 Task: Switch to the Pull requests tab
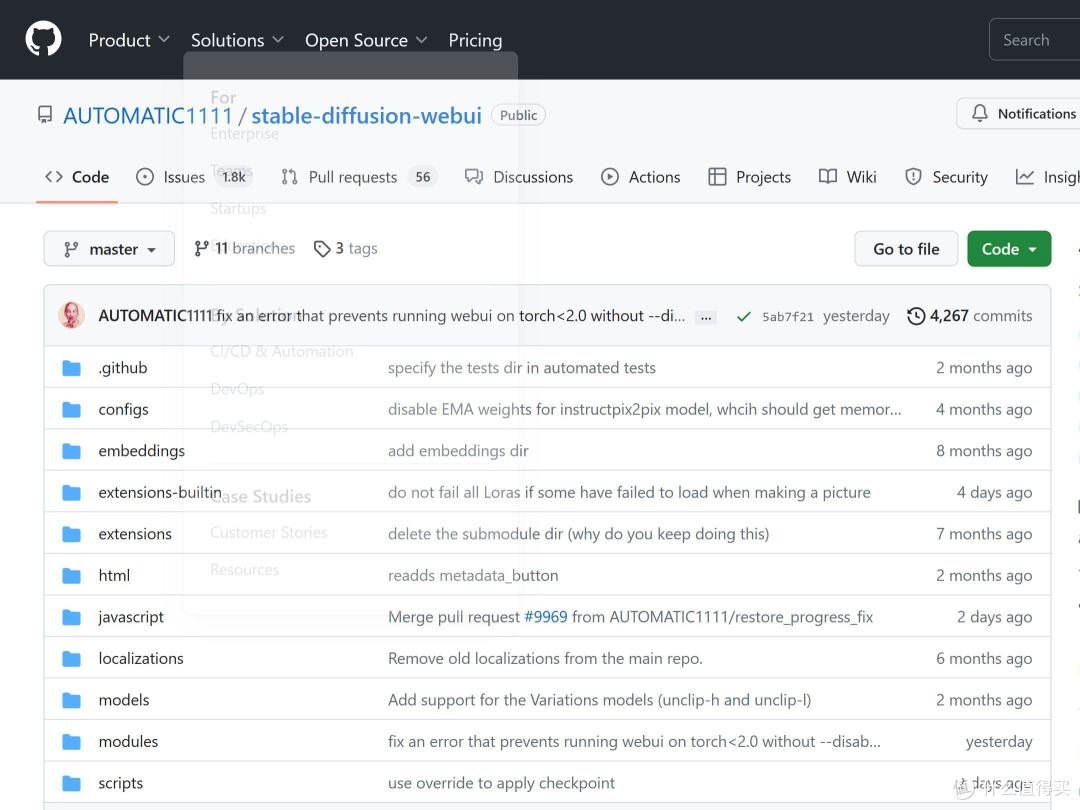pyautogui.click(x=352, y=177)
